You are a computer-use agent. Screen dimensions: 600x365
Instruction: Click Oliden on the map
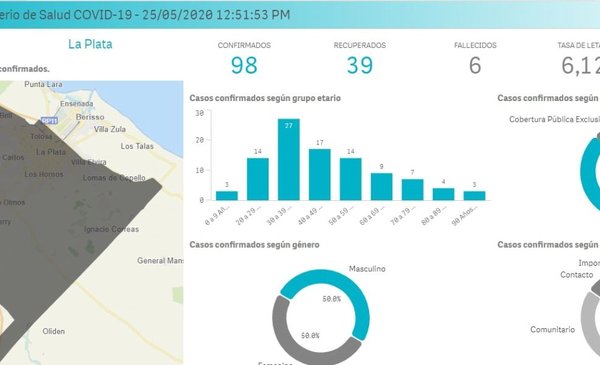(x=54, y=331)
